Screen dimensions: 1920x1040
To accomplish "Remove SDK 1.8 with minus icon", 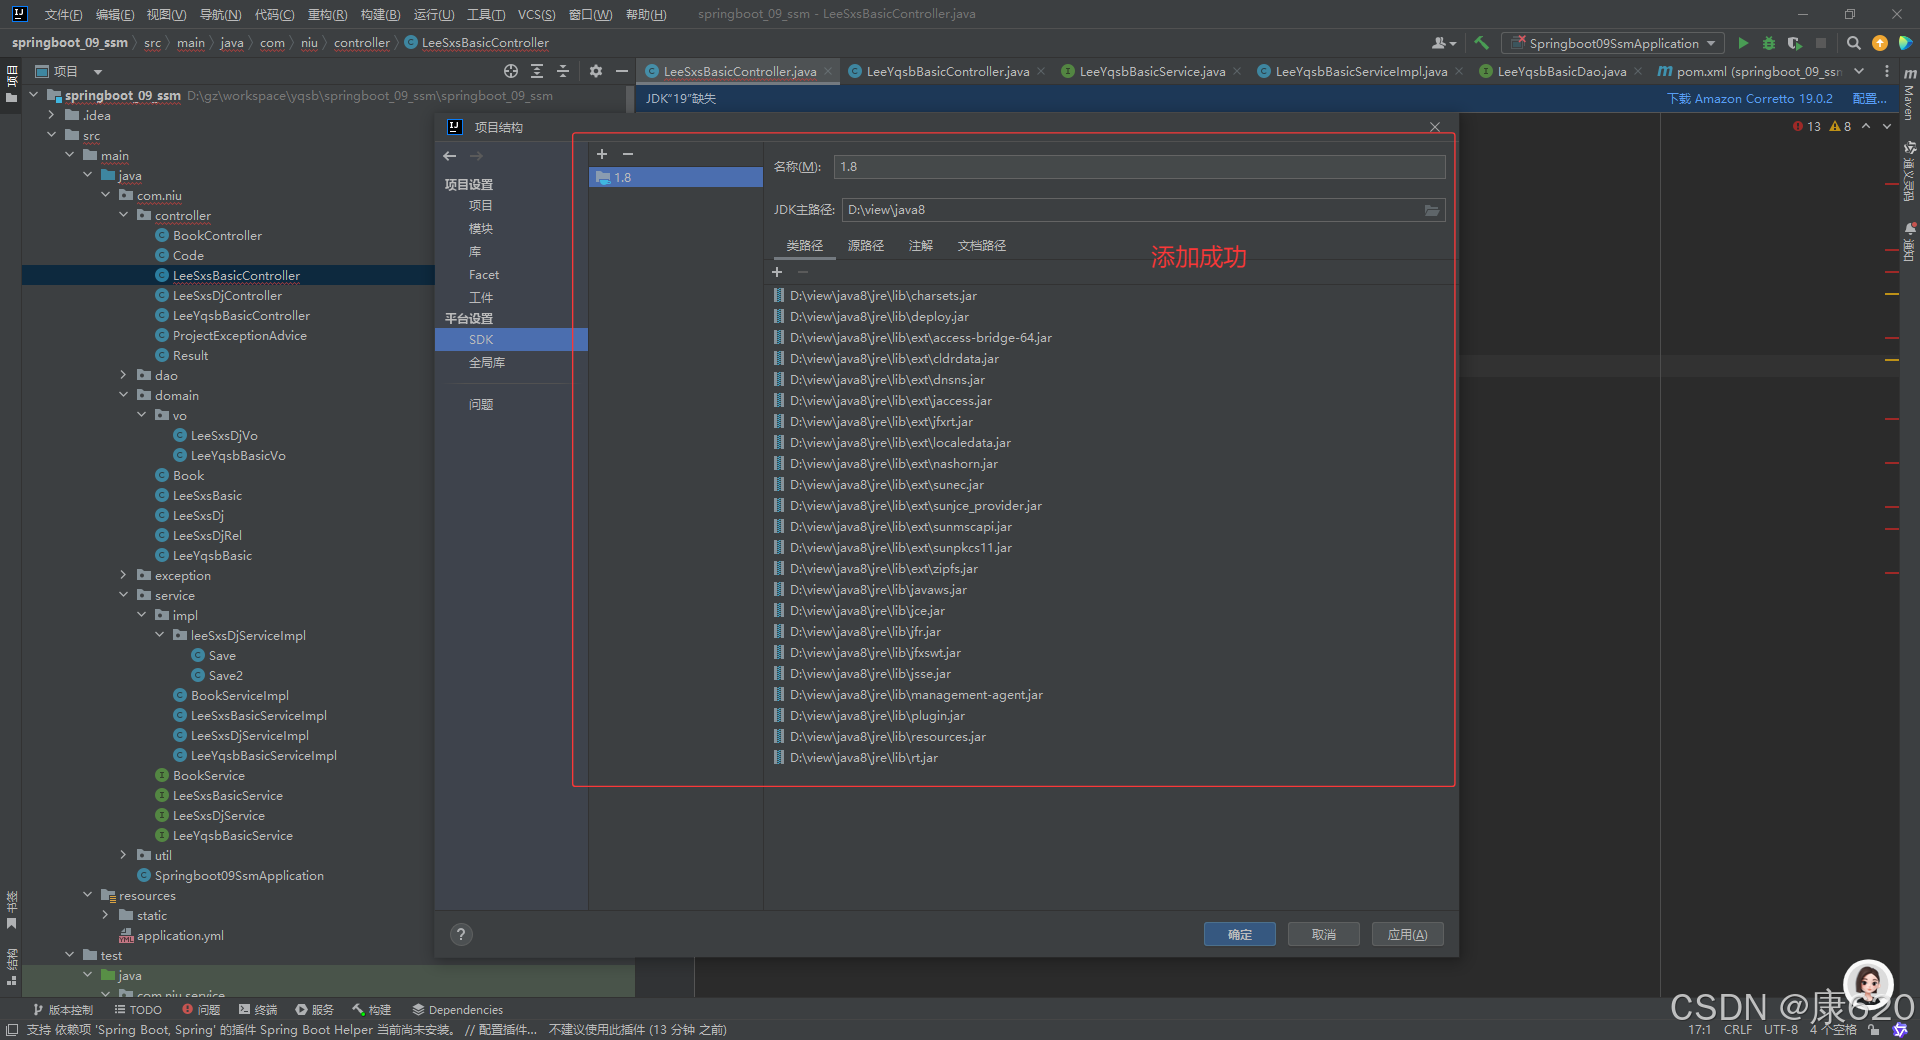I will pos(627,154).
